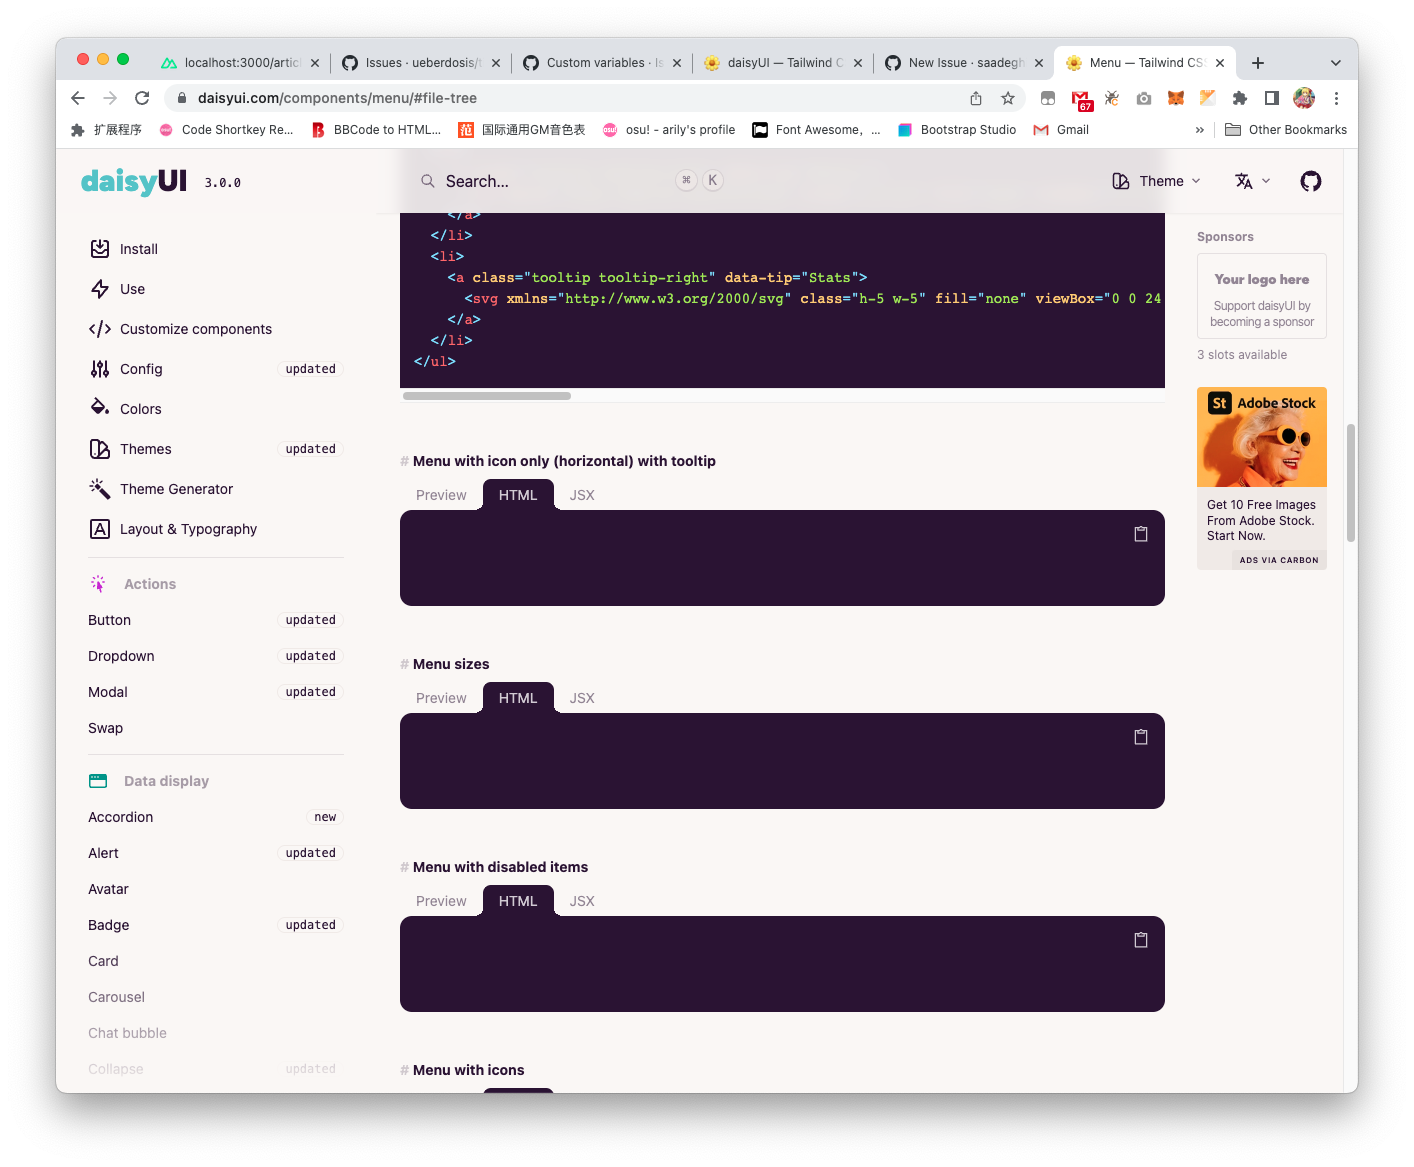Screen dimensions: 1414x1167
Task: Copy the disabled items code snippet
Action: point(1140,939)
